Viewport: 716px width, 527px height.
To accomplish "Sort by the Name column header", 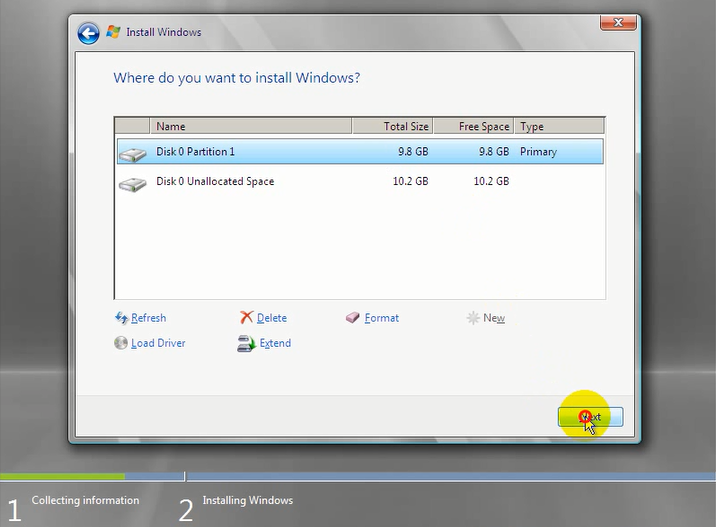I will point(251,126).
